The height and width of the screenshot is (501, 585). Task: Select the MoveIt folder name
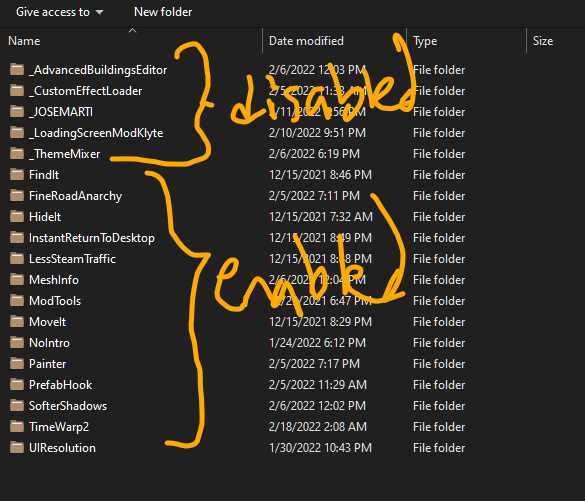(x=48, y=322)
